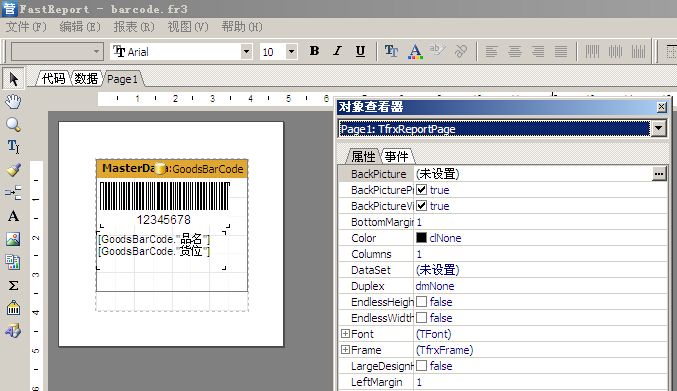Screen dimensions: 677x391
Task: Insert a sum aggregate object
Action: pyautogui.click(x=13, y=285)
